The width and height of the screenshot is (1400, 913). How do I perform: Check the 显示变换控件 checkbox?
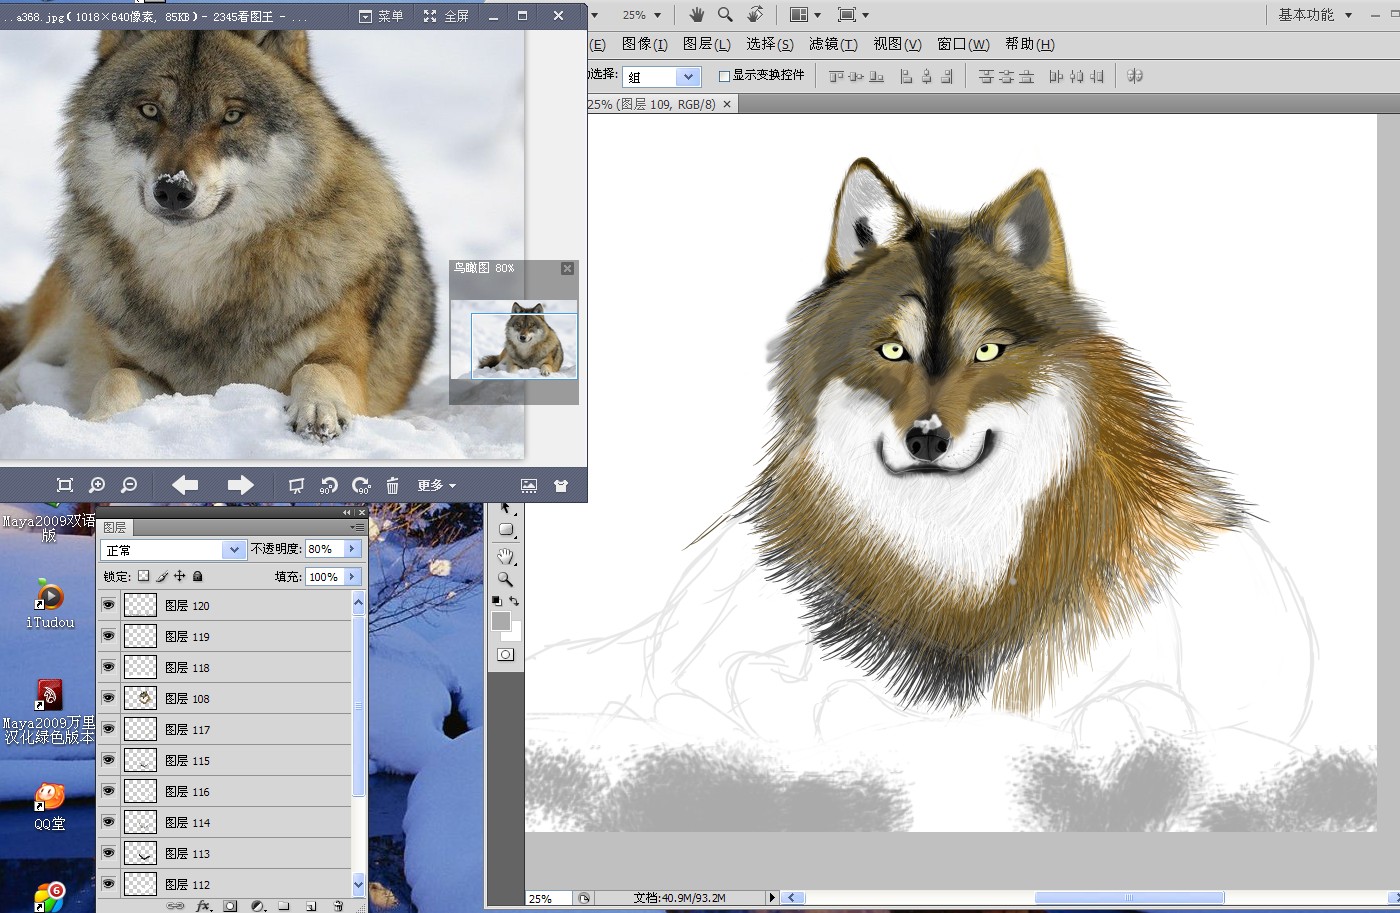[x=724, y=76]
